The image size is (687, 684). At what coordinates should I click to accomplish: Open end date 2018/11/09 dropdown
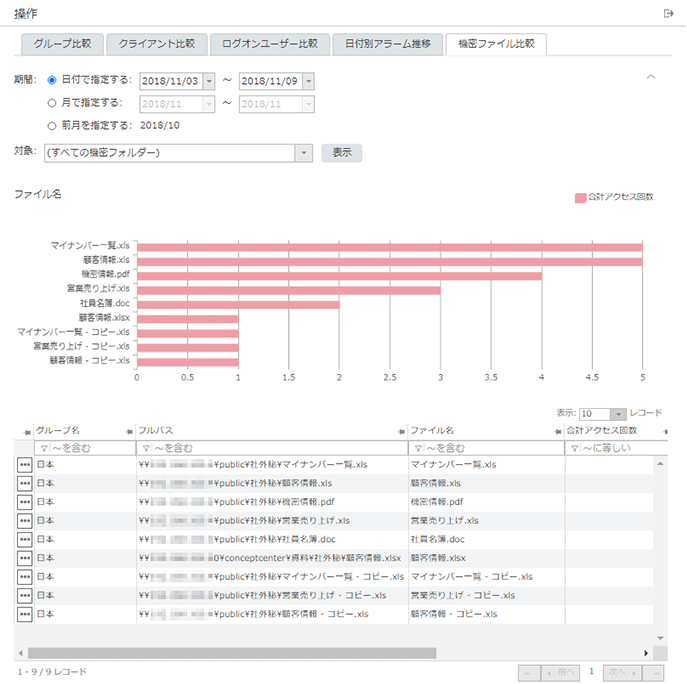[308, 81]
